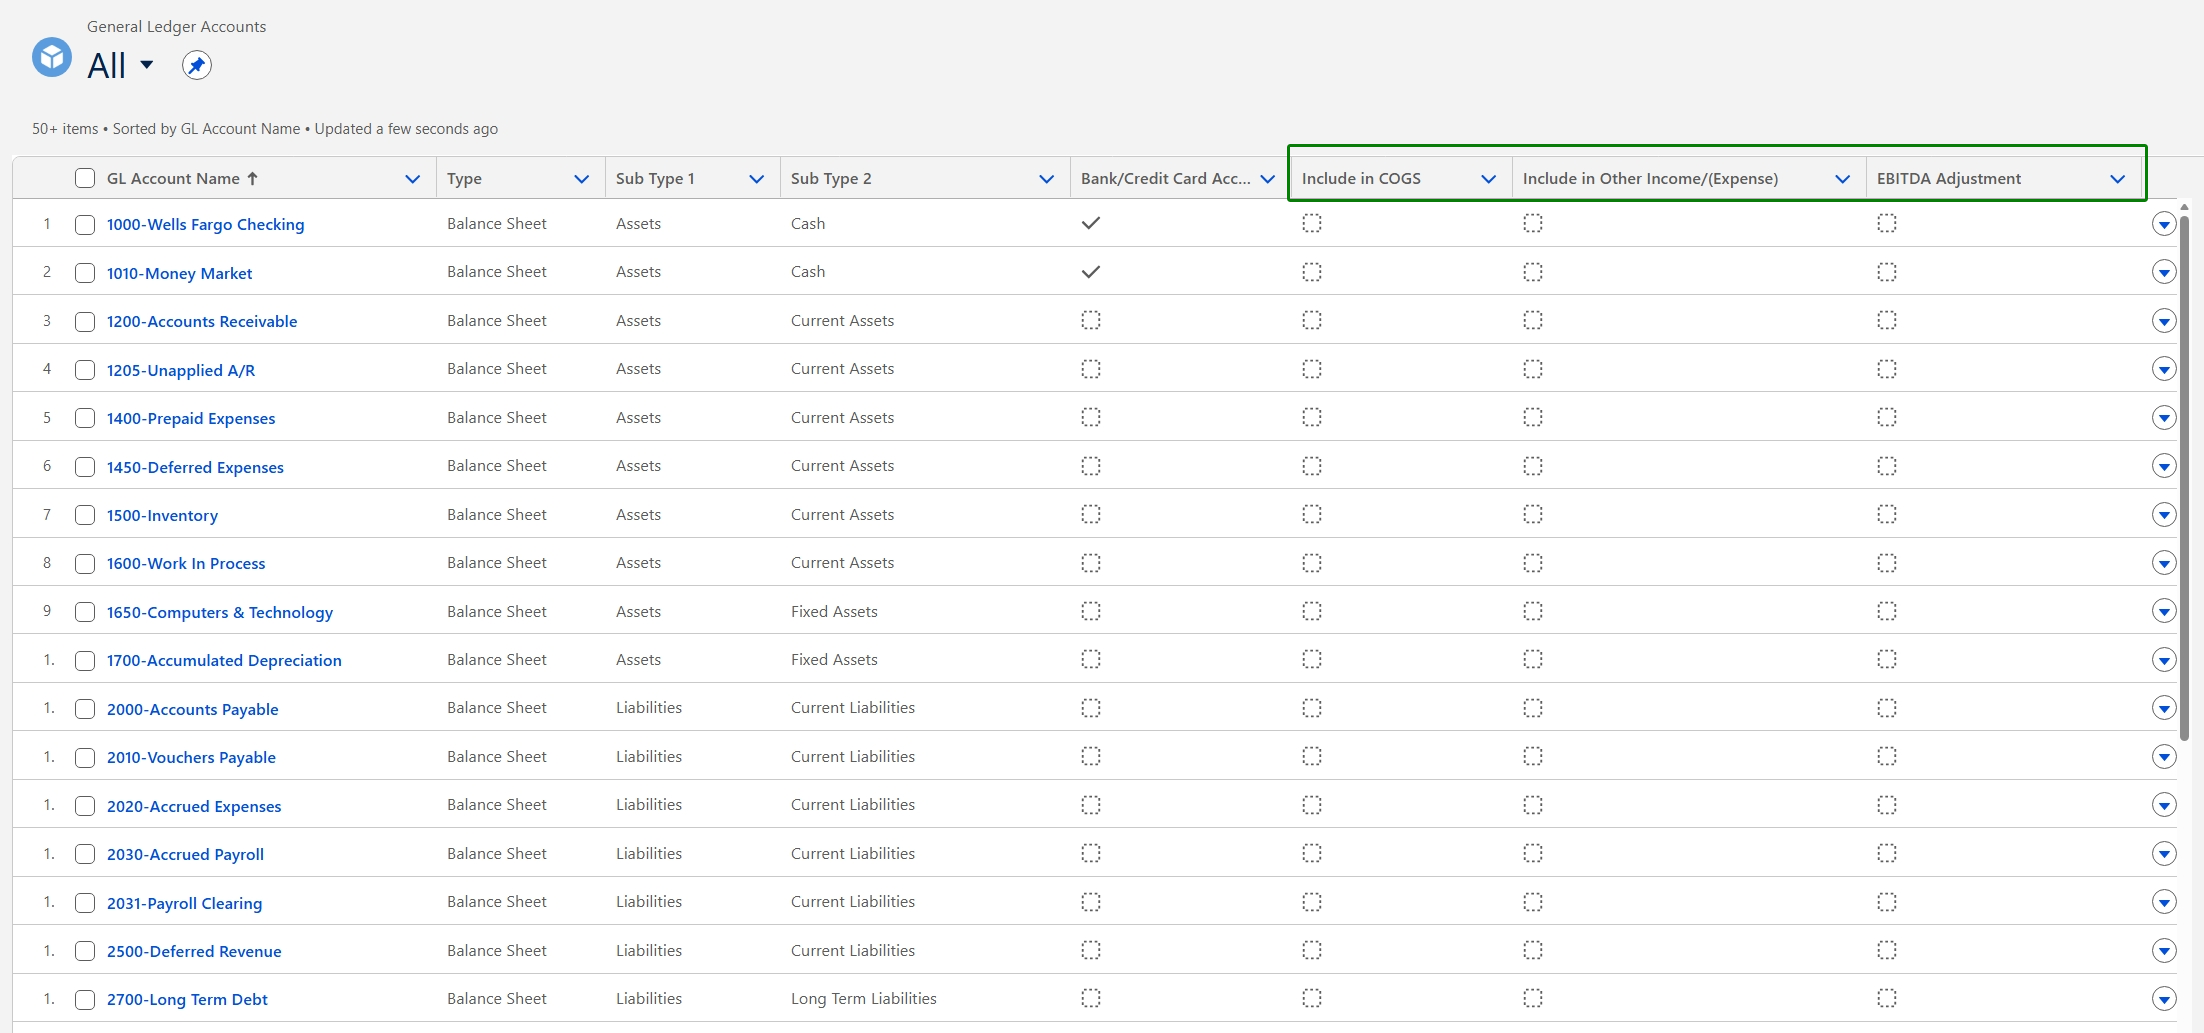2204x1033 pixels.
Task: Check the row for 1500-Inventory
Action: coord(85,515)
